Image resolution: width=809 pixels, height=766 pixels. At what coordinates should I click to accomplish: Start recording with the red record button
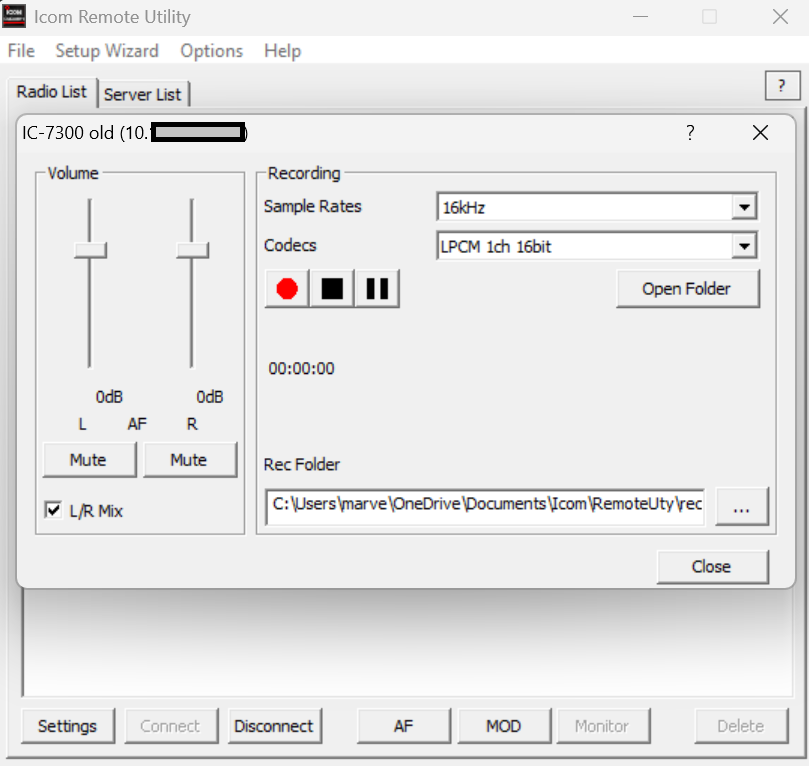click(287, 289)
